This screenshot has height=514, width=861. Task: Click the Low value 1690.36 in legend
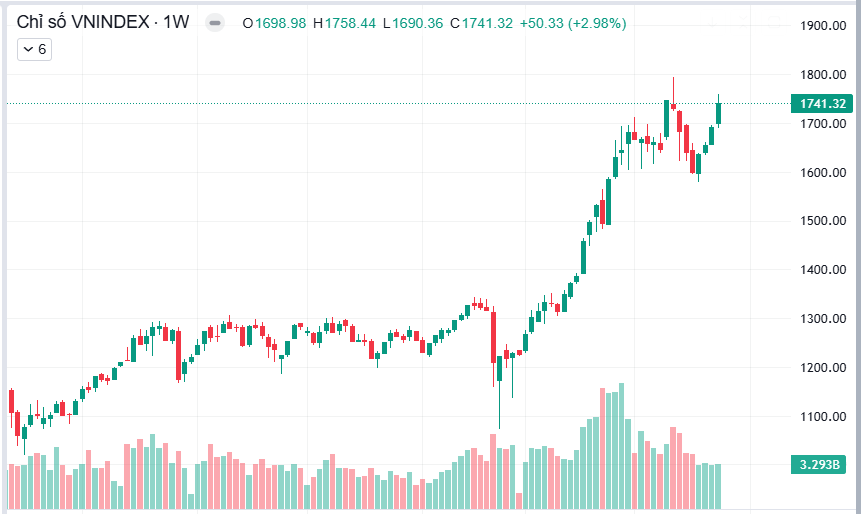tap(416, 24)
